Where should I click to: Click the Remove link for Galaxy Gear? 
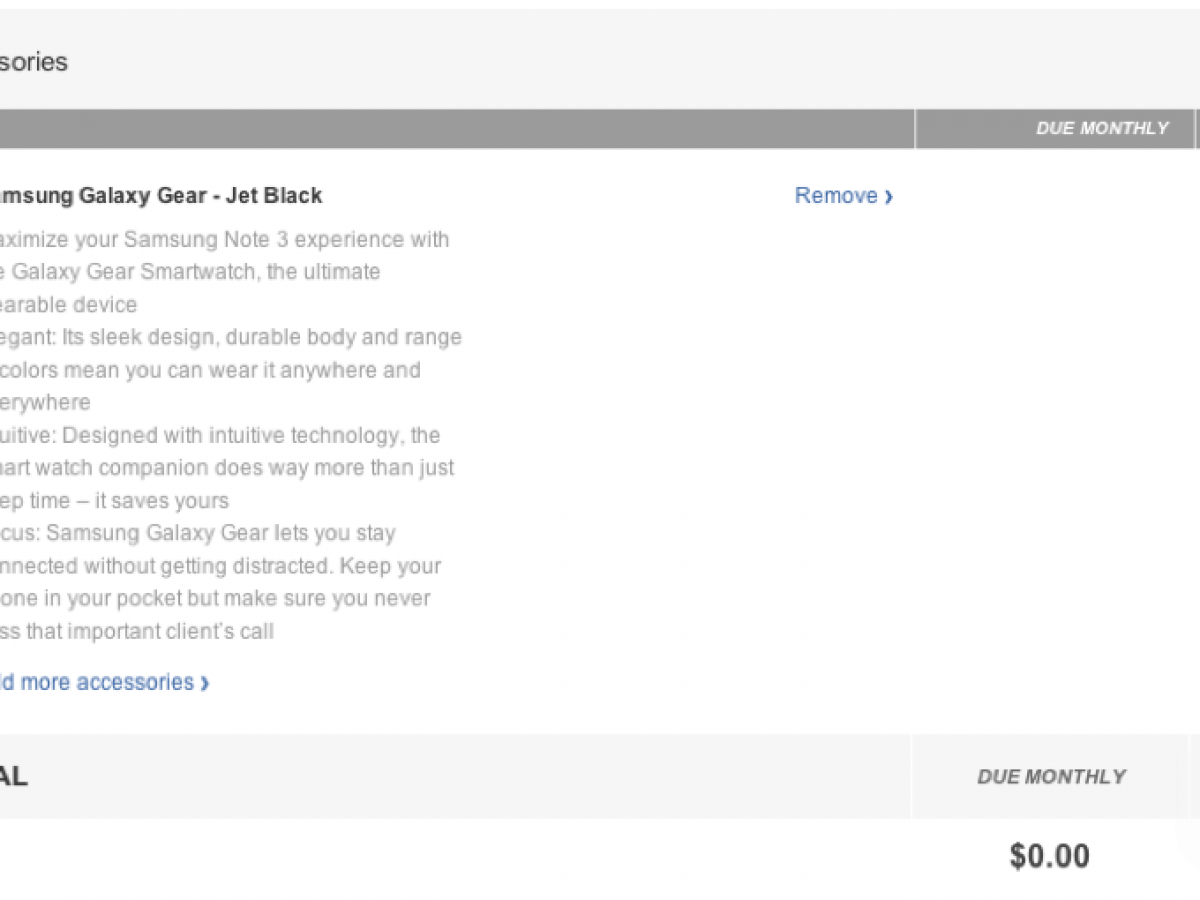point(836,196)
